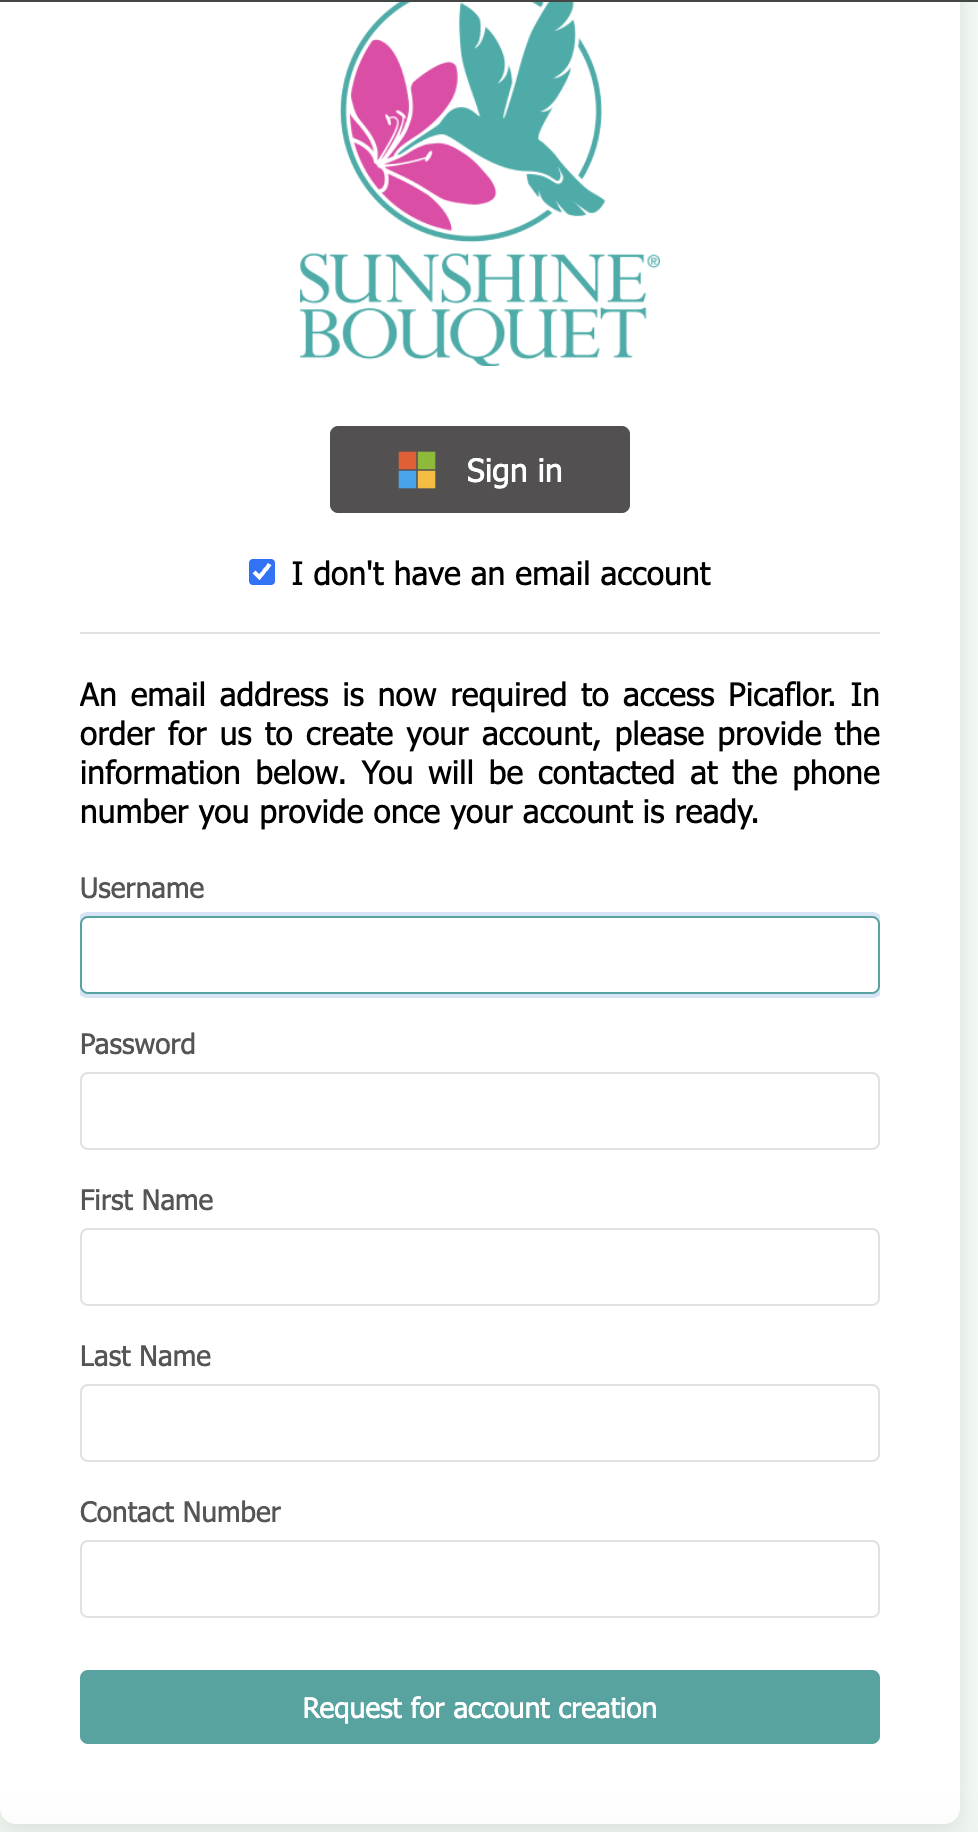Select the First Name text box
Screen dimensions: 978x1832
pos(480,1267)
